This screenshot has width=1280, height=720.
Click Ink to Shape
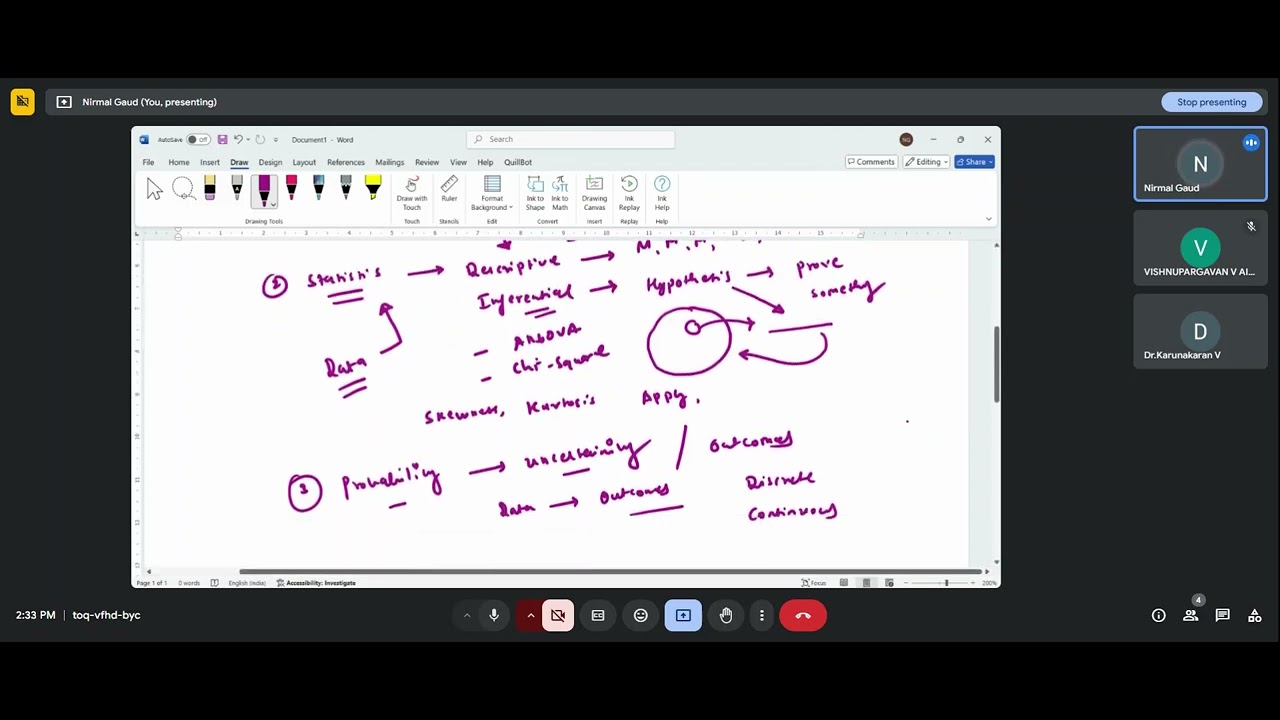point(535,193)
